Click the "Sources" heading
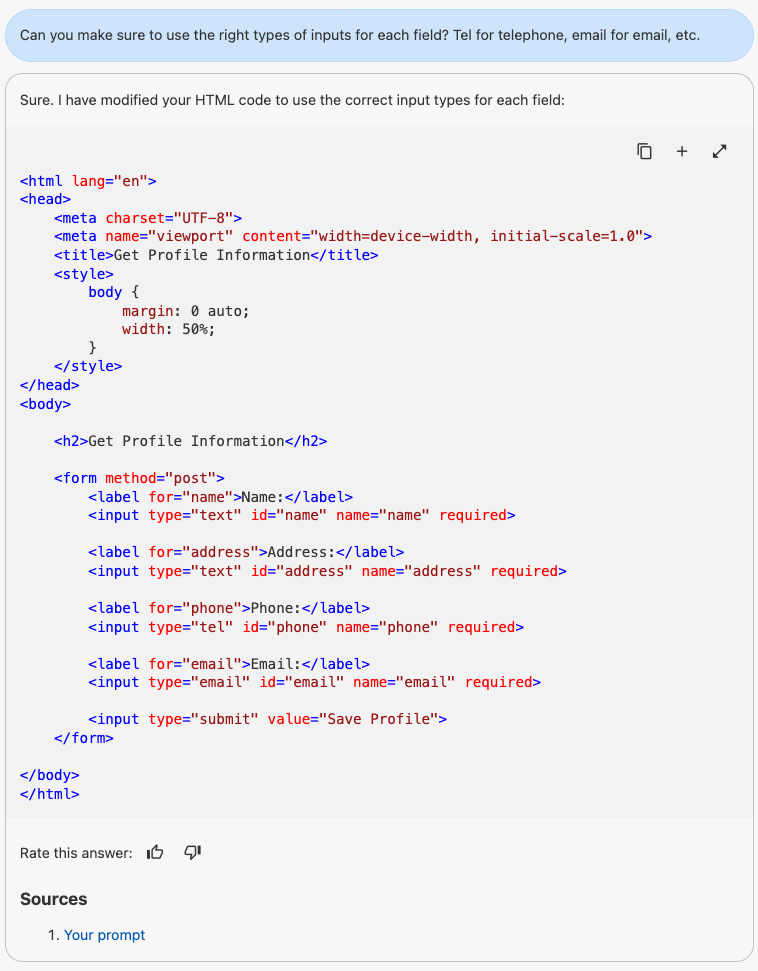 tap(54, 899)
